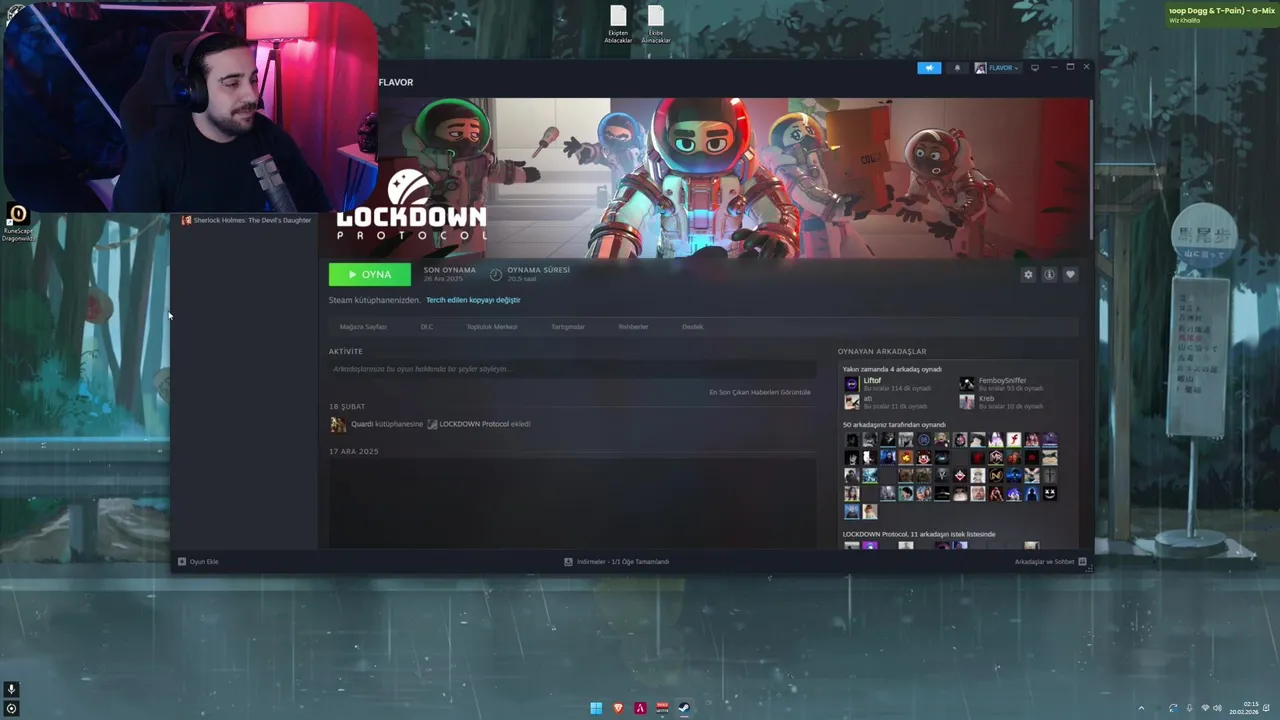Viewport: 1280px width, 720px height.
Task: Click the 'SON OYNAMA' last played text
Action: (x=449, y=270)
